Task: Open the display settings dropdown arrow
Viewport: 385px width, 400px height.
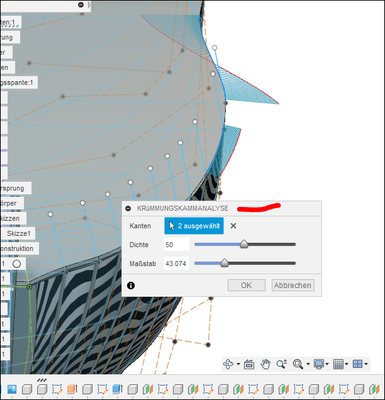Action: [327, 364]
